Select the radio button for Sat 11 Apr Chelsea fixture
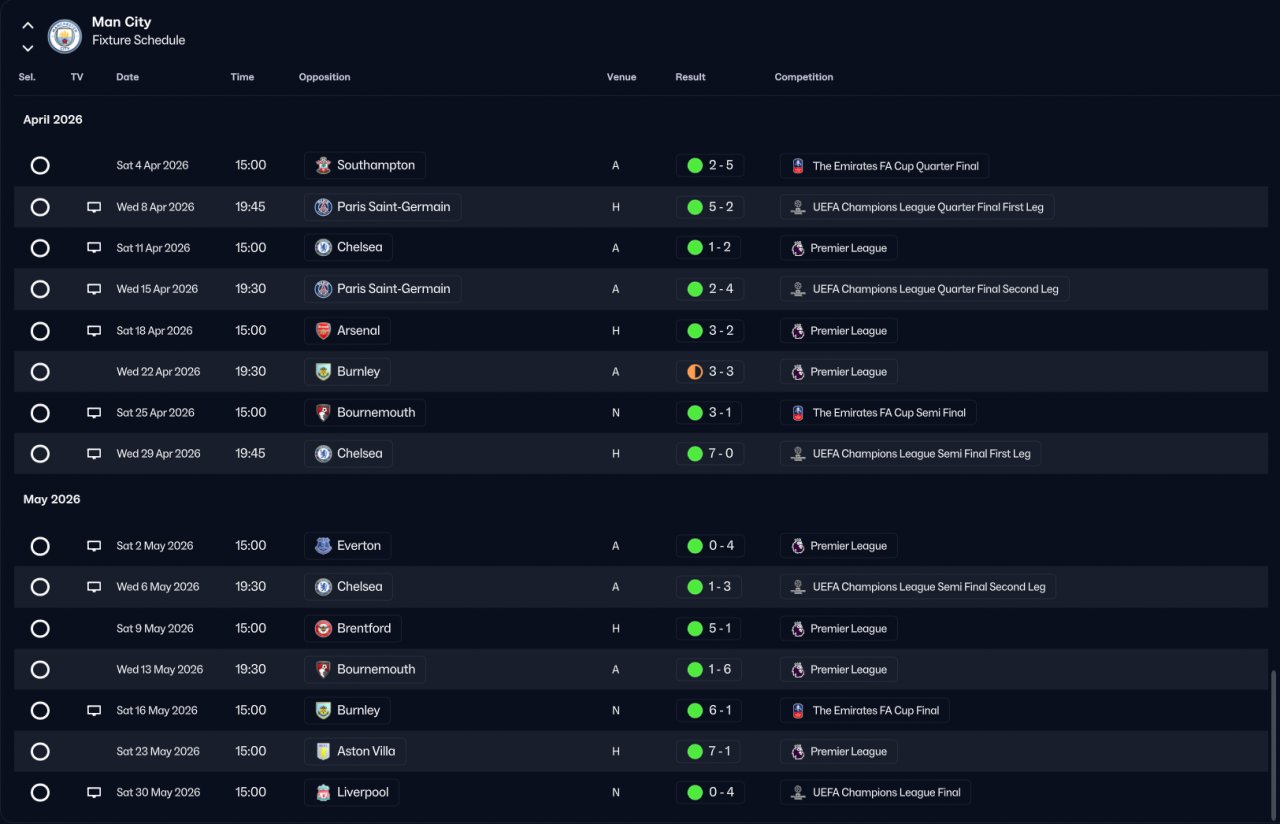This screenshot has width=1280, height=824. click(40, 248)
